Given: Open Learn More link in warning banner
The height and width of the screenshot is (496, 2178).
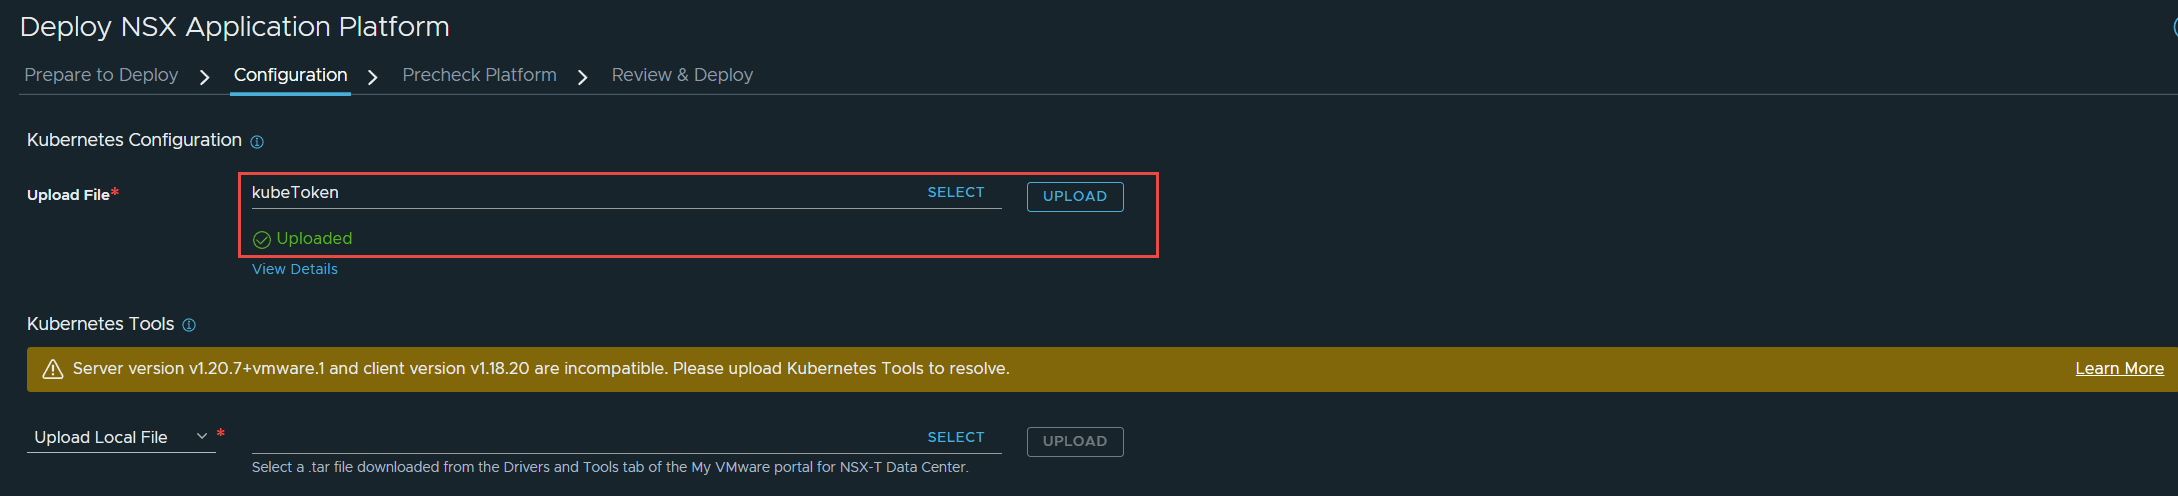Looking at the screenshot, I should (x=2119, y=369).
